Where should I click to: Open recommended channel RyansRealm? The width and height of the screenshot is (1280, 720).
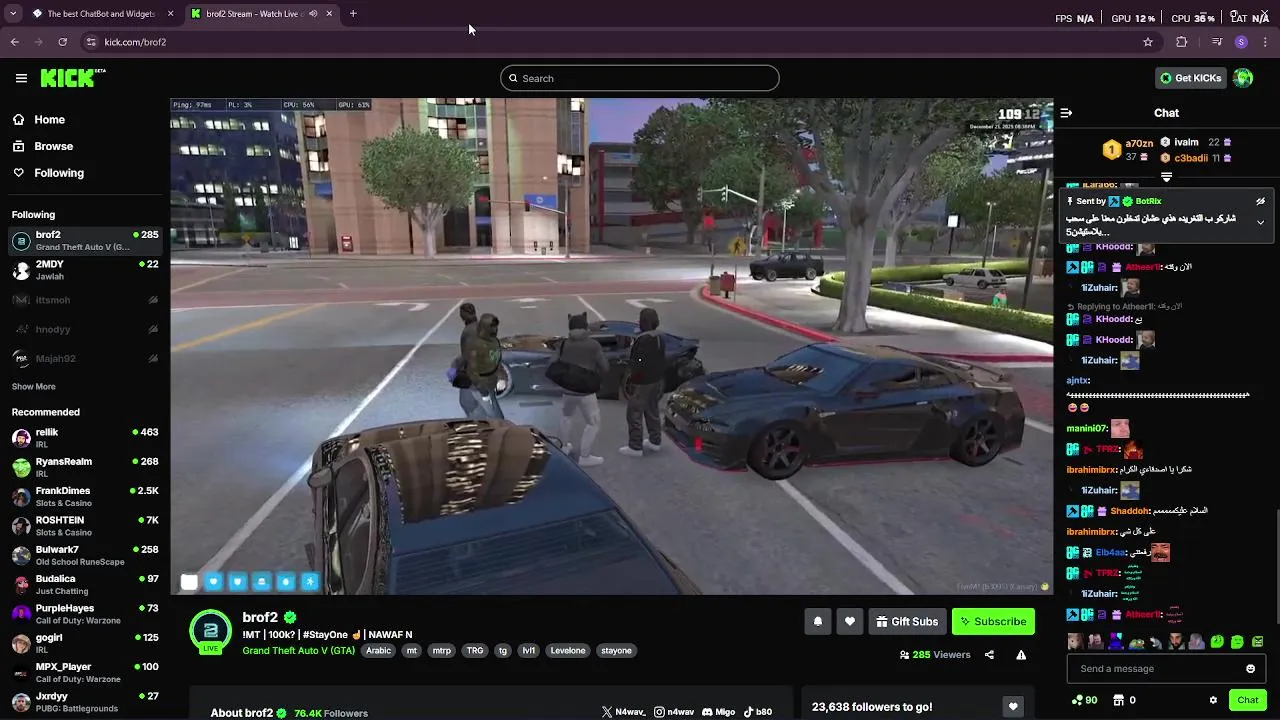[85, 467]
